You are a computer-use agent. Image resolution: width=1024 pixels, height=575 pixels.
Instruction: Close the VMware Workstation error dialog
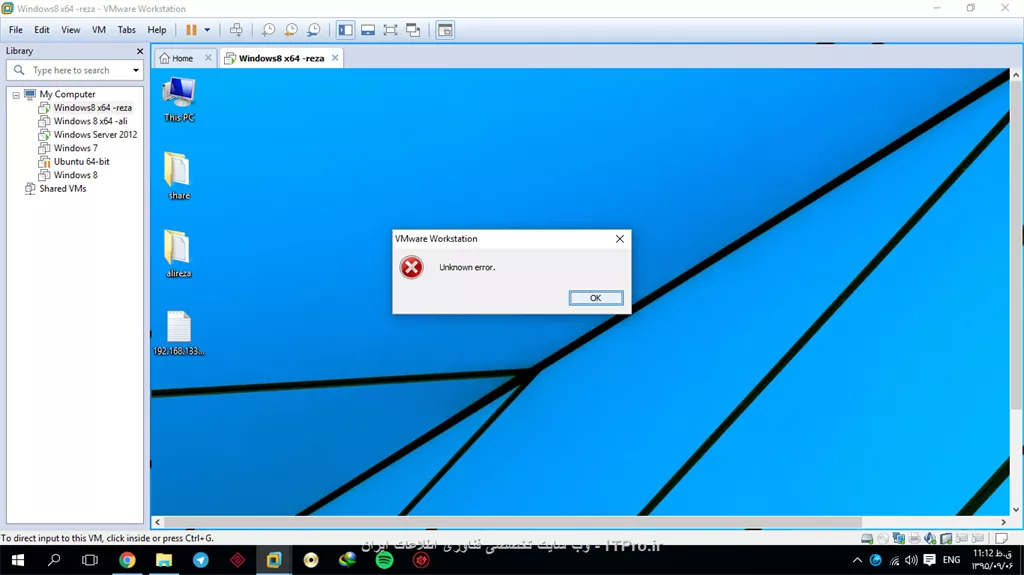[x=620, y=239]
